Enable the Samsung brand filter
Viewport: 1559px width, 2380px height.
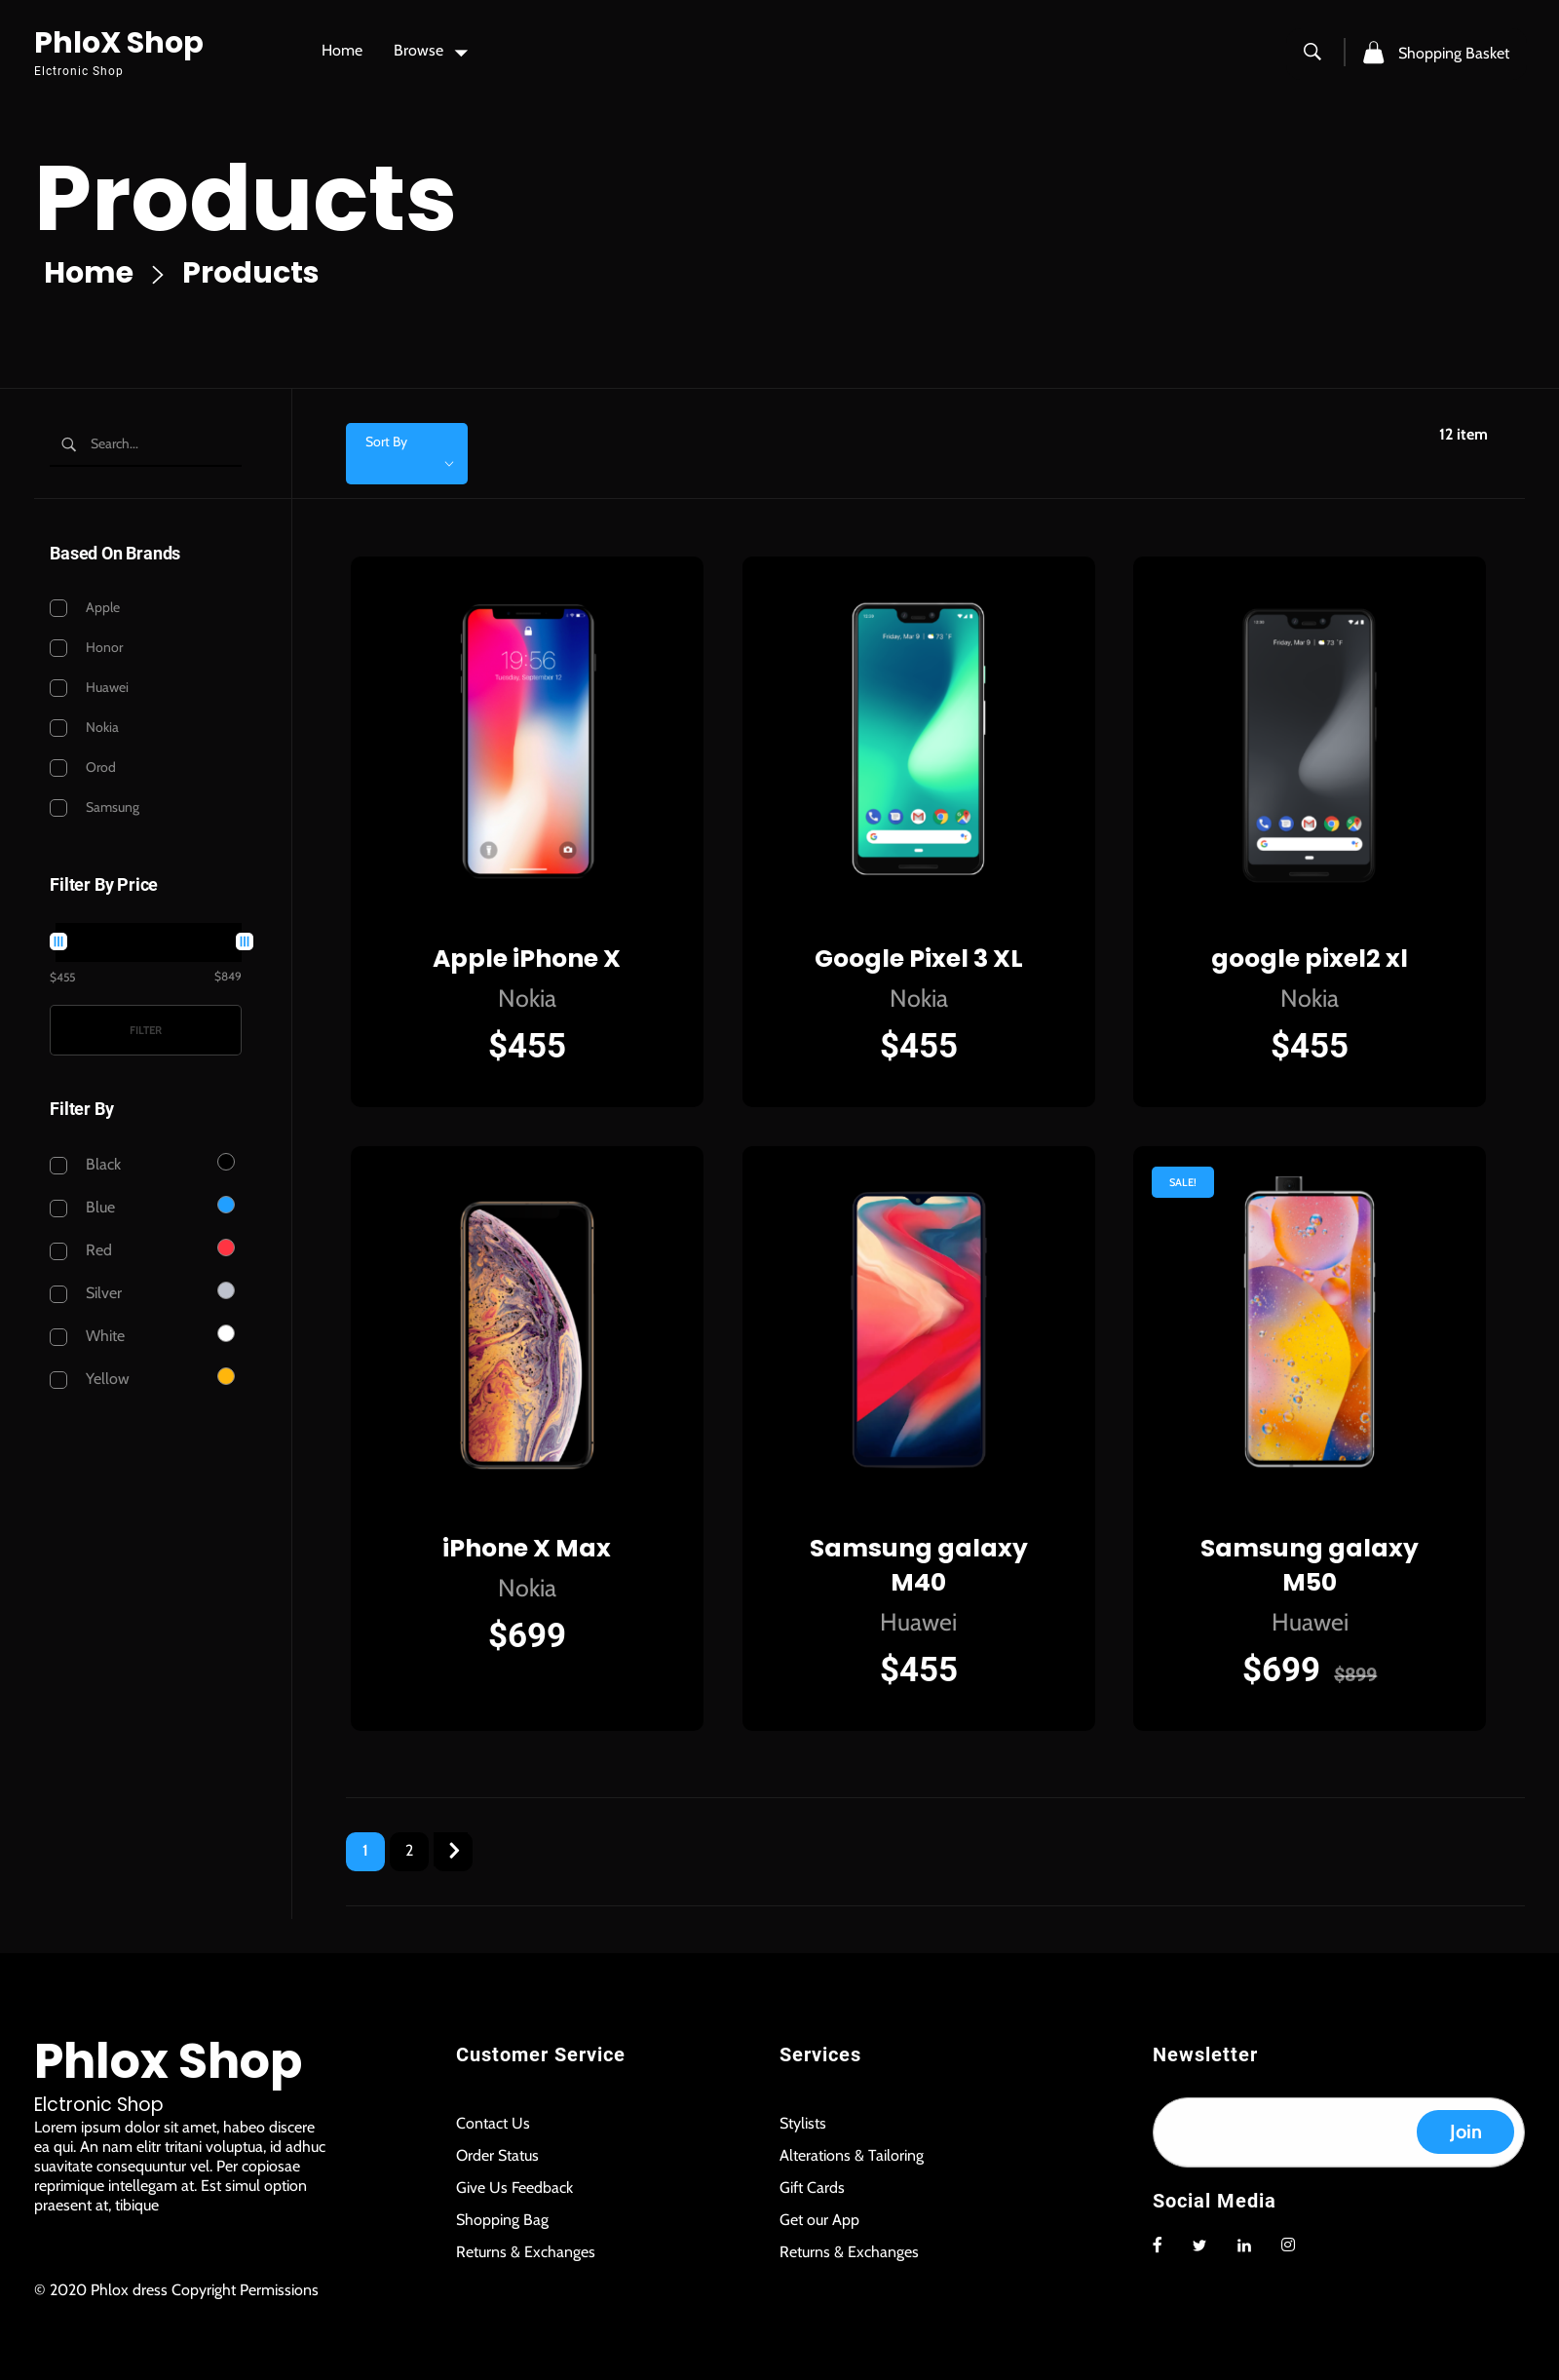[x=59, y=808]
